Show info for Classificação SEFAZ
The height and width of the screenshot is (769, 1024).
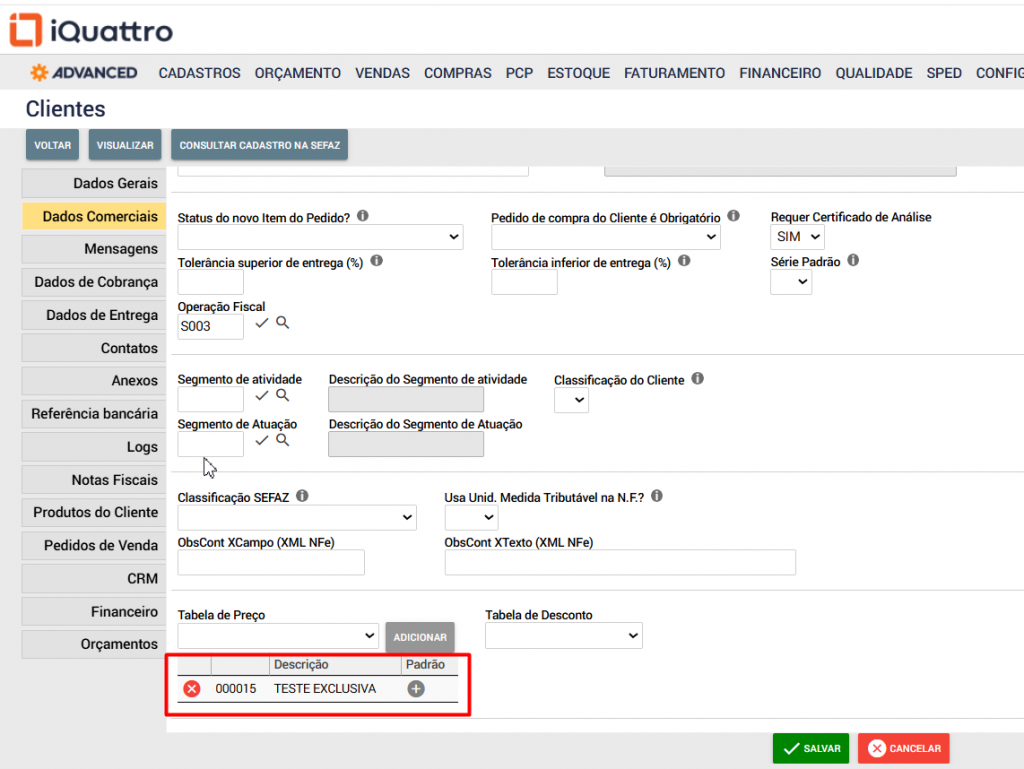[302, 496]
